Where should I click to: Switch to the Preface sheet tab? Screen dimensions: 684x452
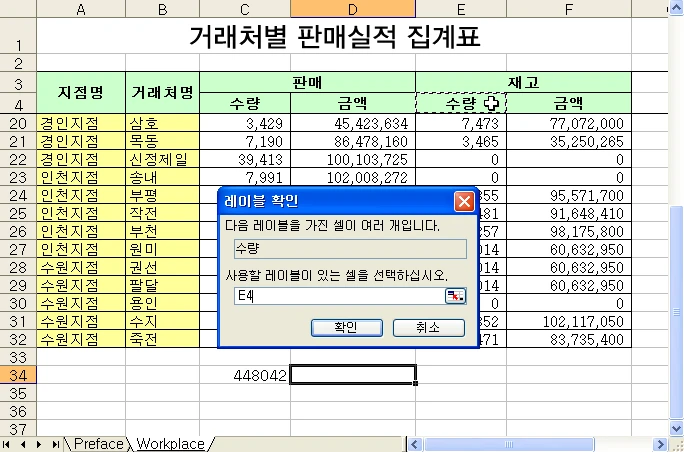tap(98, 444)
